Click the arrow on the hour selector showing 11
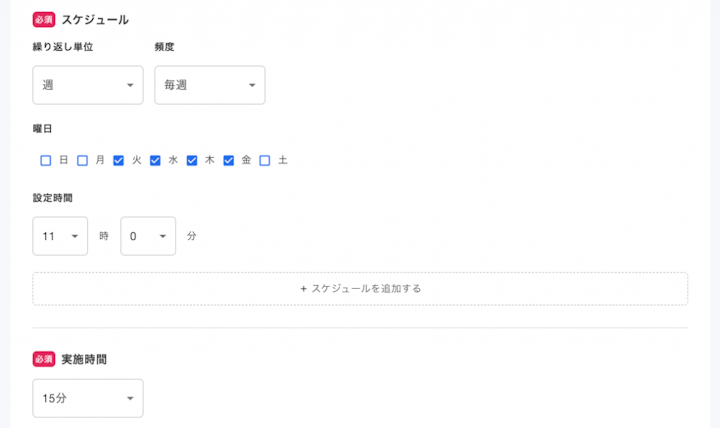 tap(74, 237)
